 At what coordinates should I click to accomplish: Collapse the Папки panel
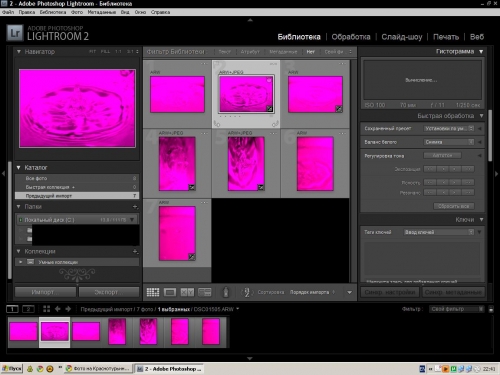click(x=19, y=207)
